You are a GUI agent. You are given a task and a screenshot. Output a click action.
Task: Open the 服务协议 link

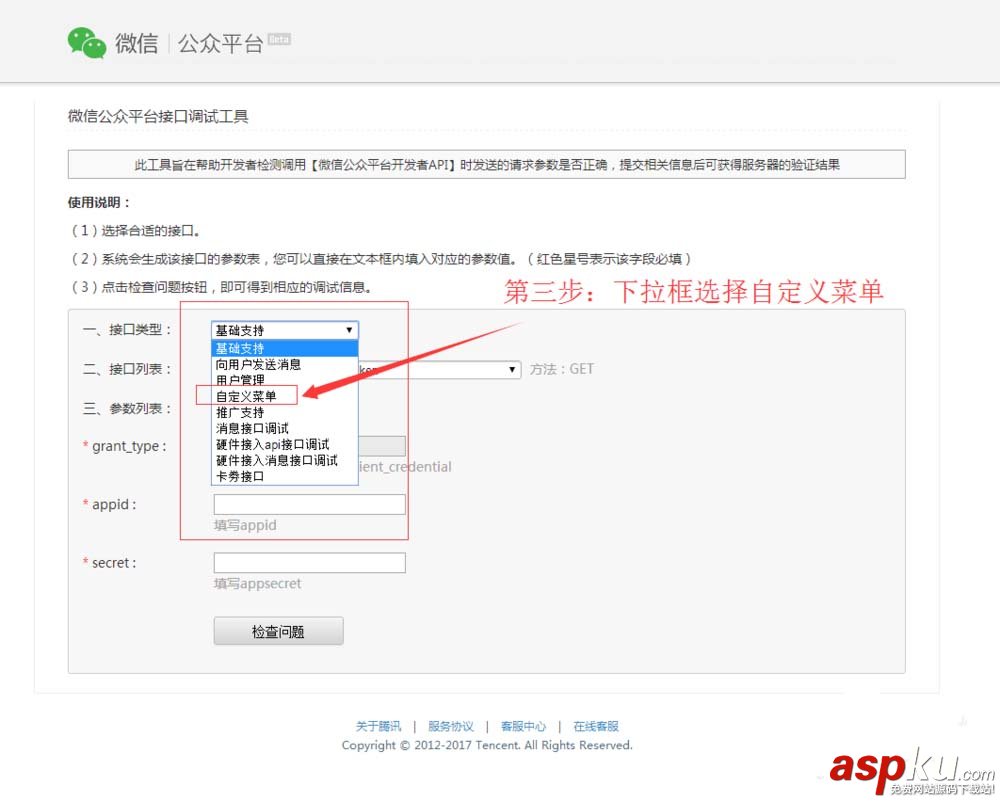pyautogui.click(x=451, y=726)
